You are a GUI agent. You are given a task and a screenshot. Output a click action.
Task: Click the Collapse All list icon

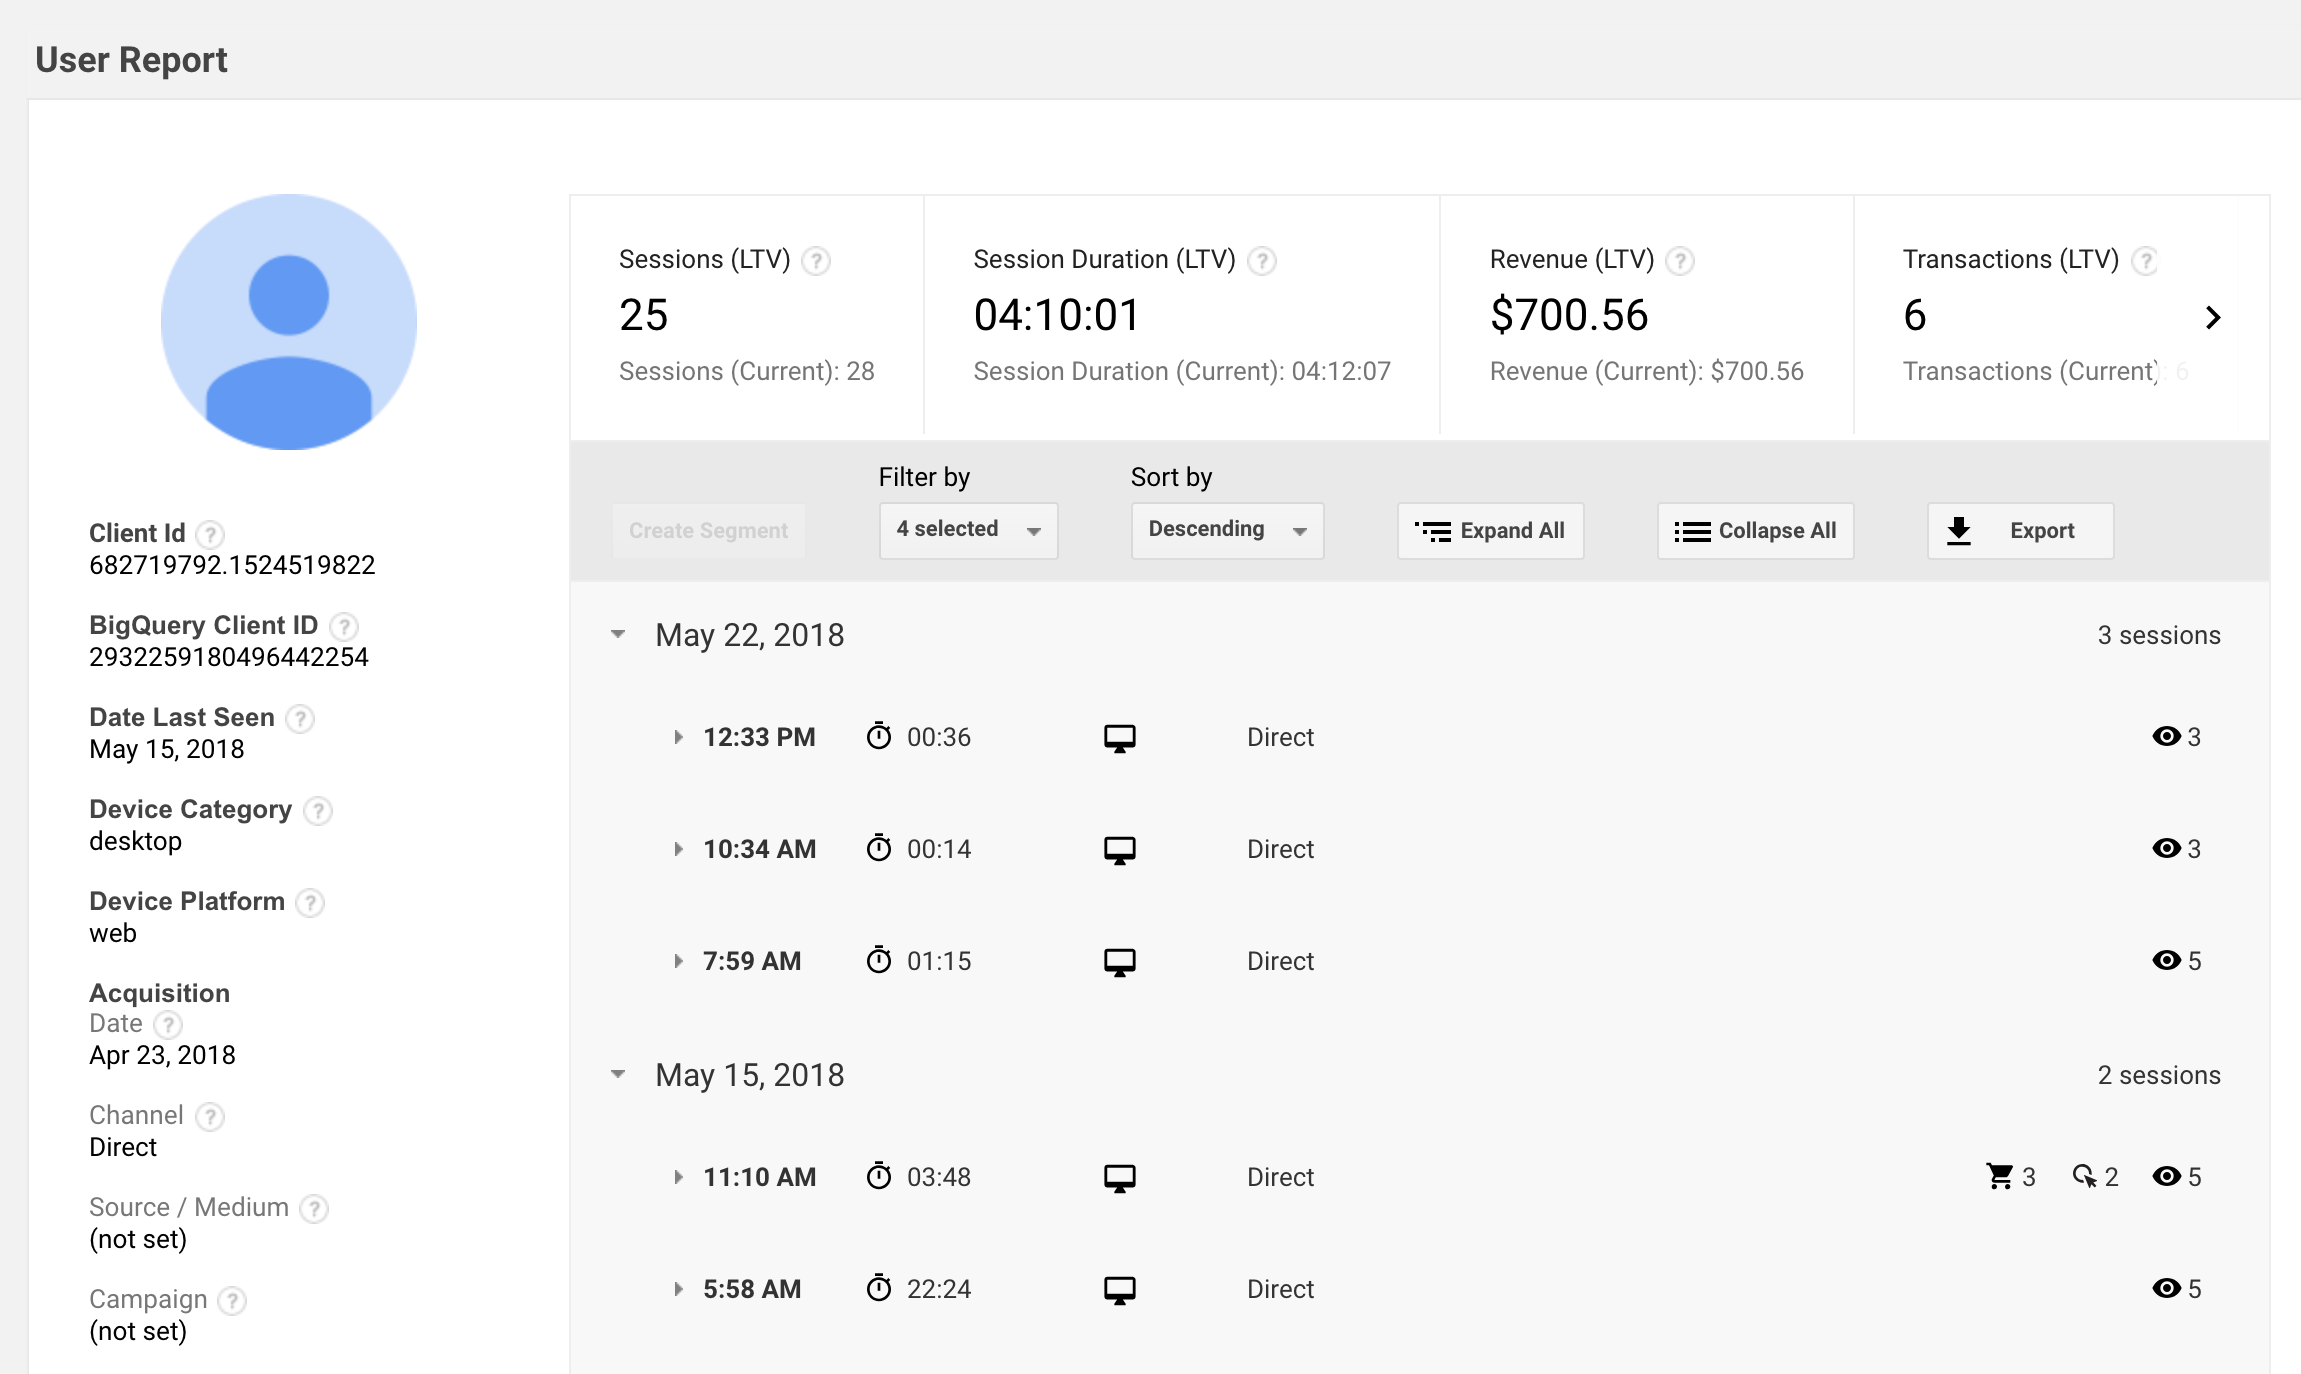click(x=1691, y=530)
